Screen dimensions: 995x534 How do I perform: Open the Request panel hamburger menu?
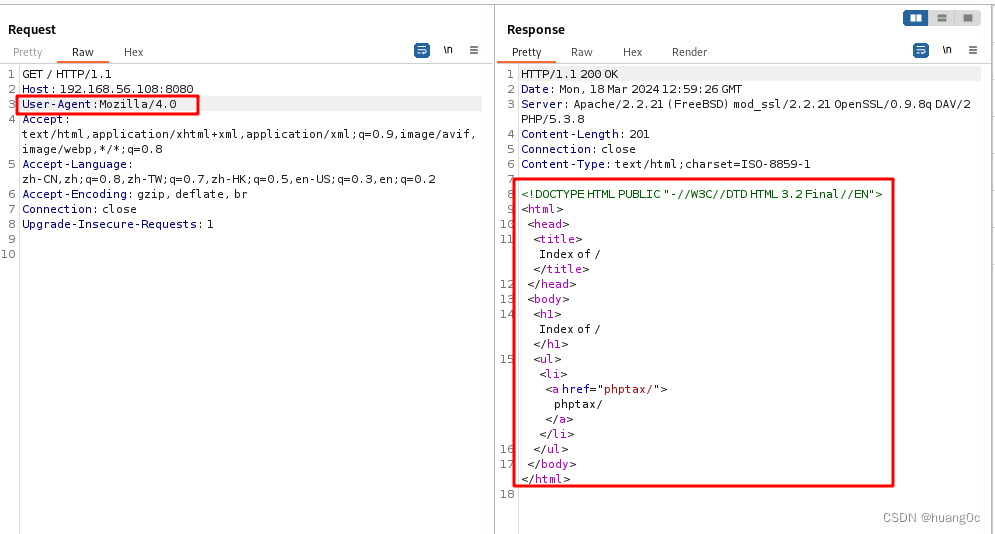[x=474, y=49]
